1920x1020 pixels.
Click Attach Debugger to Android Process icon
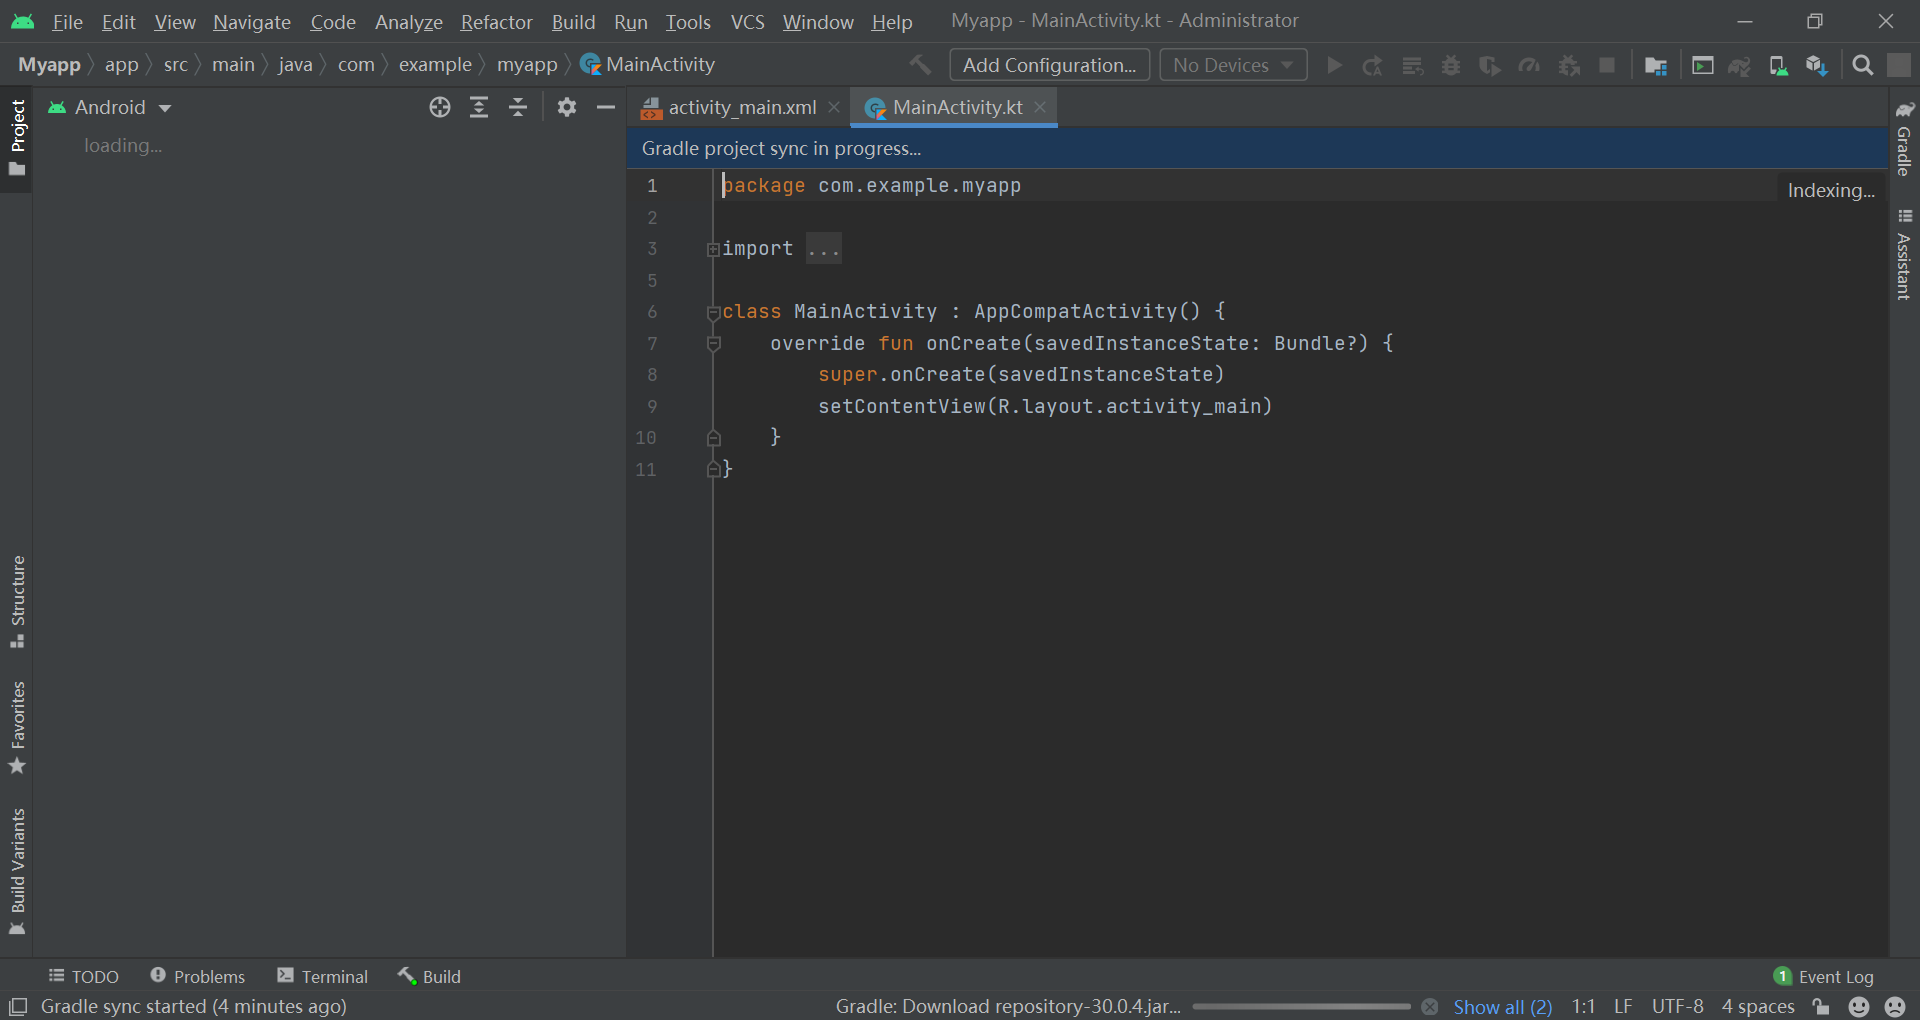click(1569, 65)
